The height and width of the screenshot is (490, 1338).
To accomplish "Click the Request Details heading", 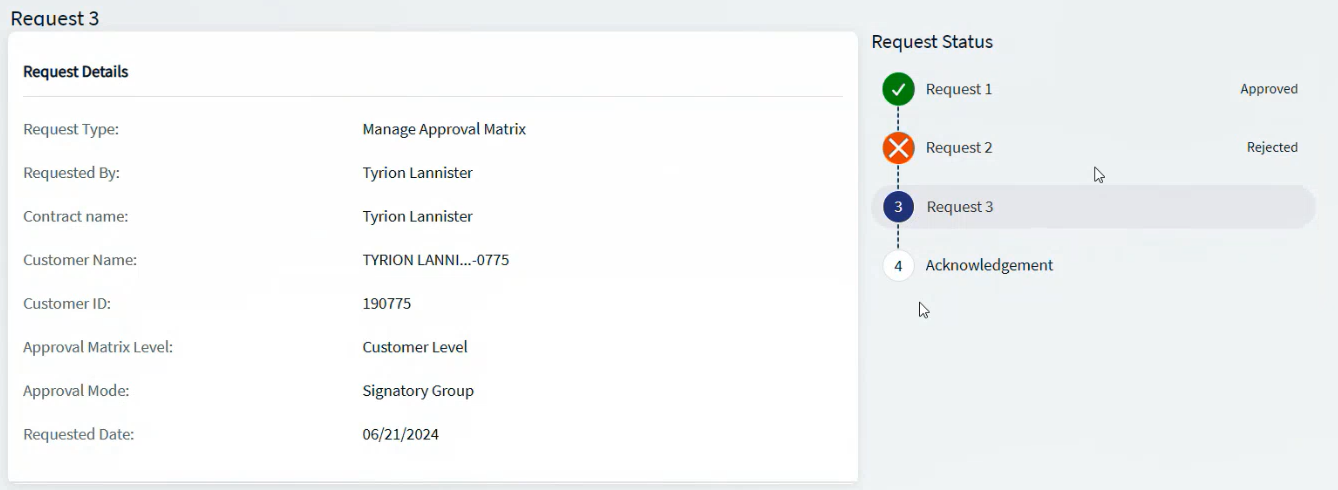I will 76,72.
